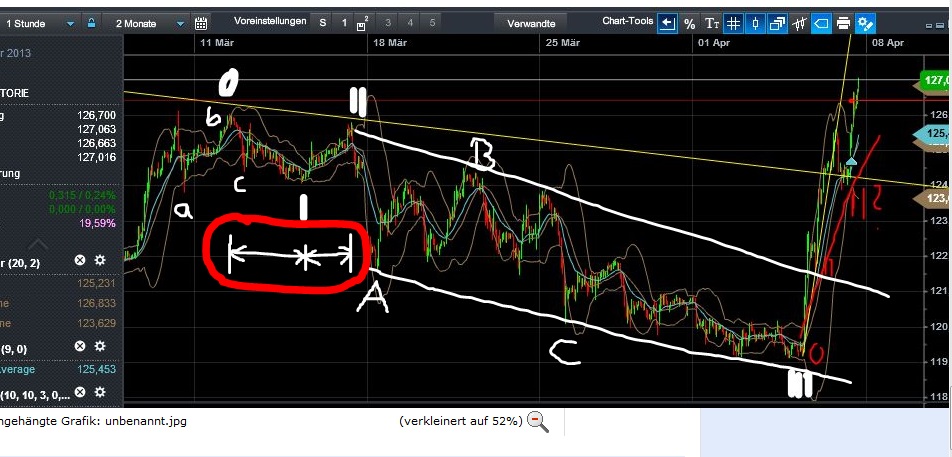Screen dimensions: 952x457
Task: Click the save preset 2 disk icon
Action: [362, 24]
